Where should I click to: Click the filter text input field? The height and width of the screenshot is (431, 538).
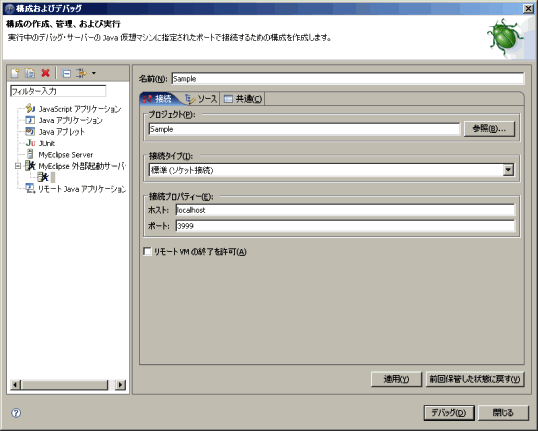[x=58, y=91]
